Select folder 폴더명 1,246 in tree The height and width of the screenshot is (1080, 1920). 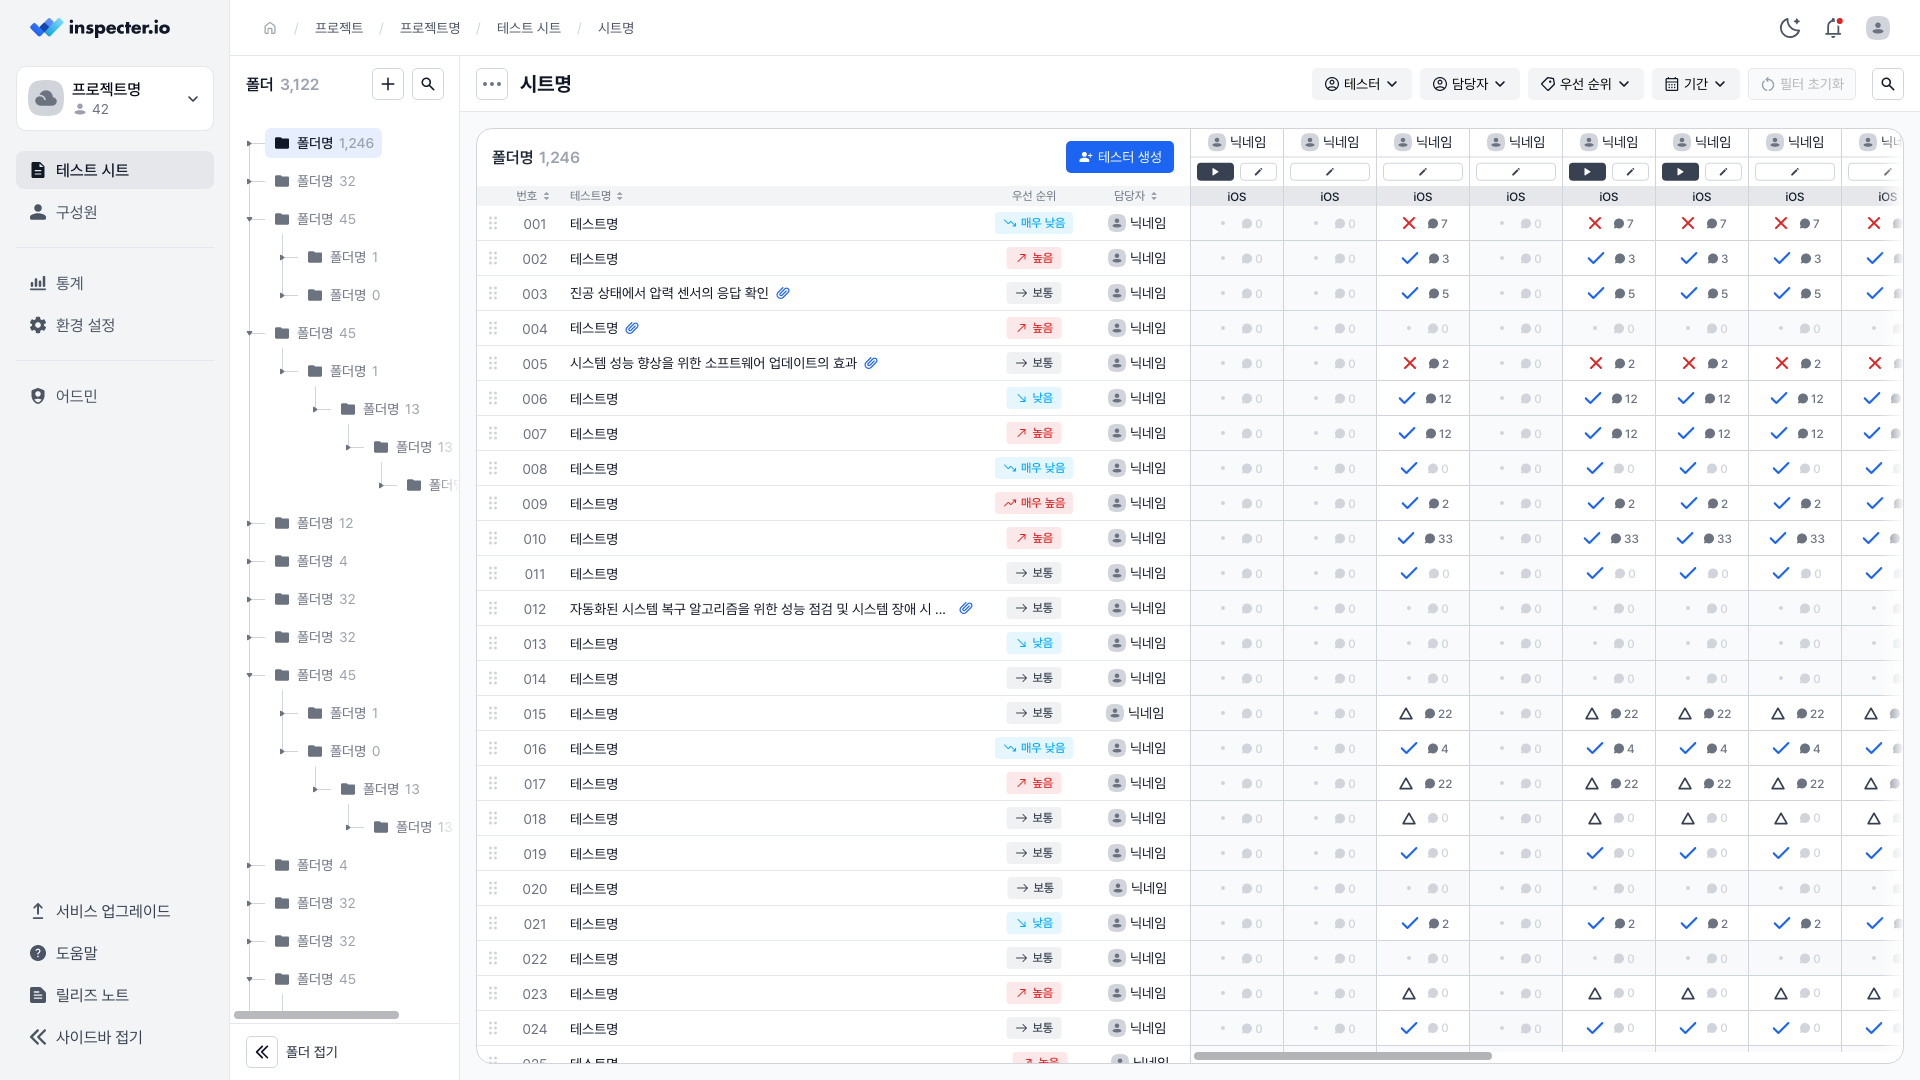[324, 143]
